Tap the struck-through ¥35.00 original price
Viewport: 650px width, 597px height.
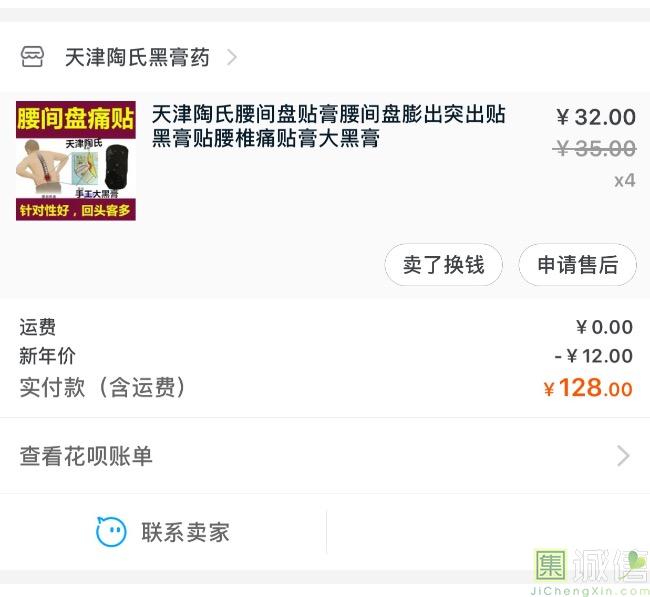pyautogui.click(x=594, y=148)
